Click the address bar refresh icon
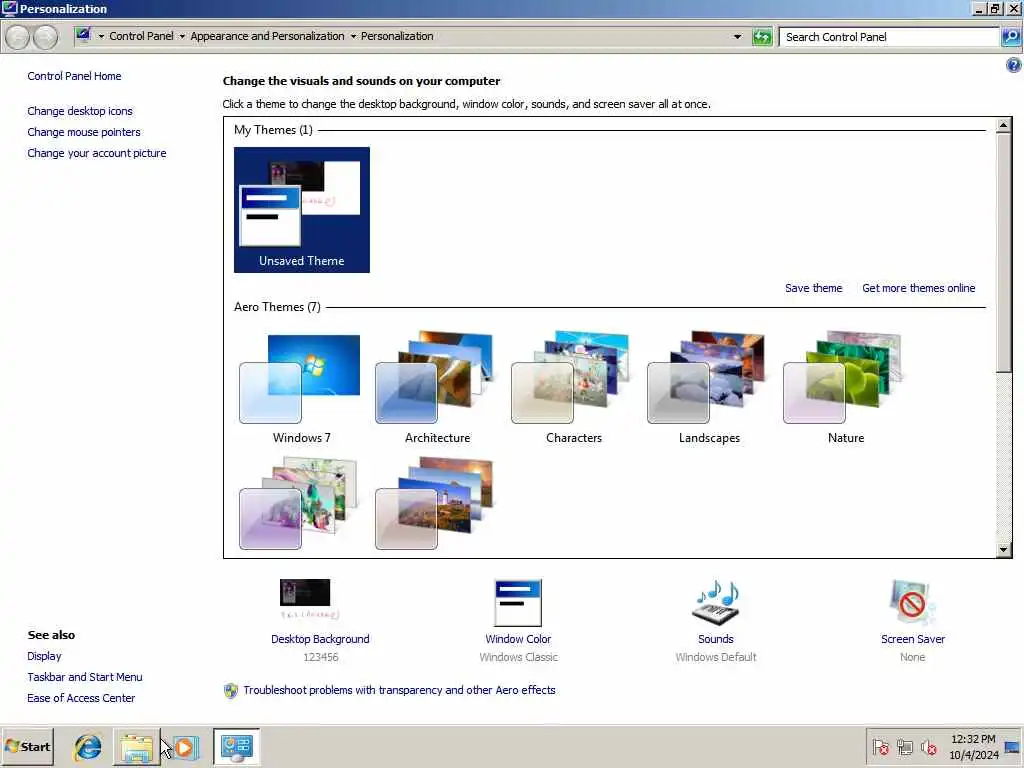Image resolution: width=1024 pixels, height=768 pixels. pyautogui.click(x=761, y=37)
